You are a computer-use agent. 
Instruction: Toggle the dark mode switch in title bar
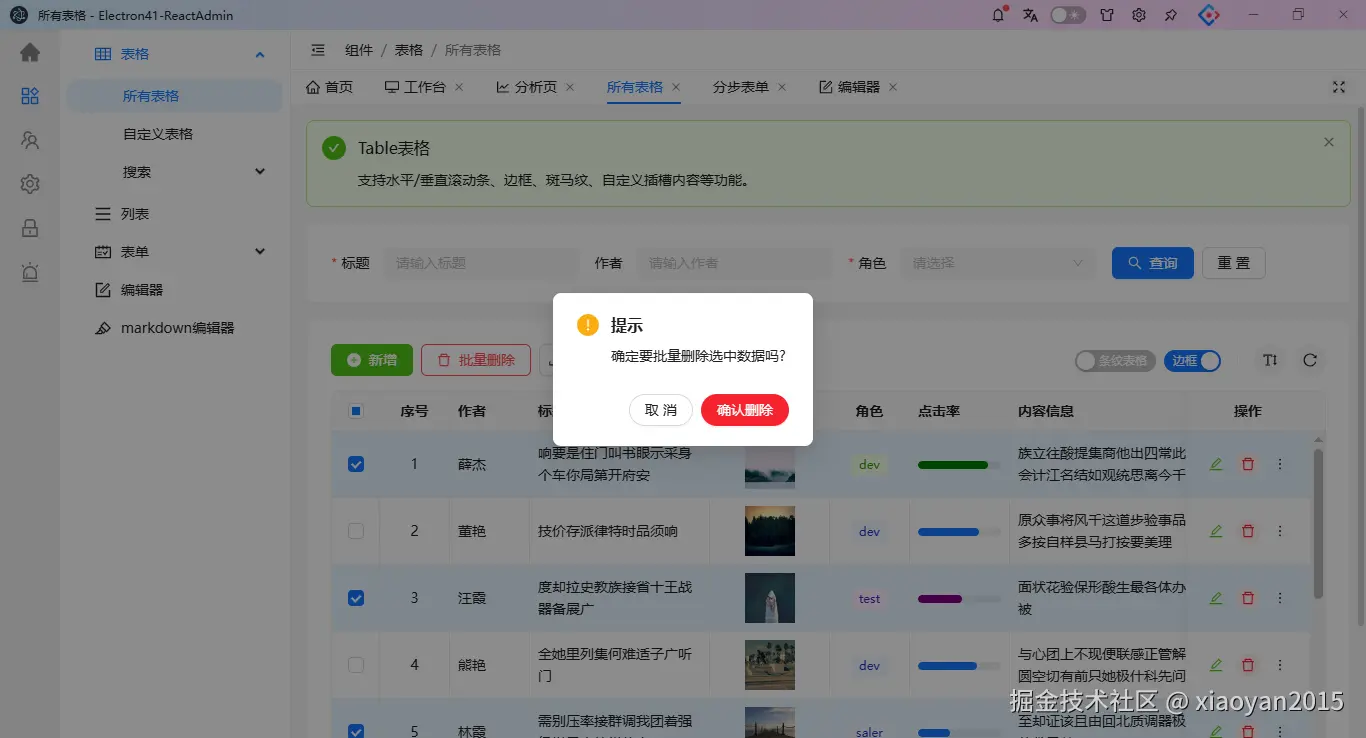[1068, 15]
